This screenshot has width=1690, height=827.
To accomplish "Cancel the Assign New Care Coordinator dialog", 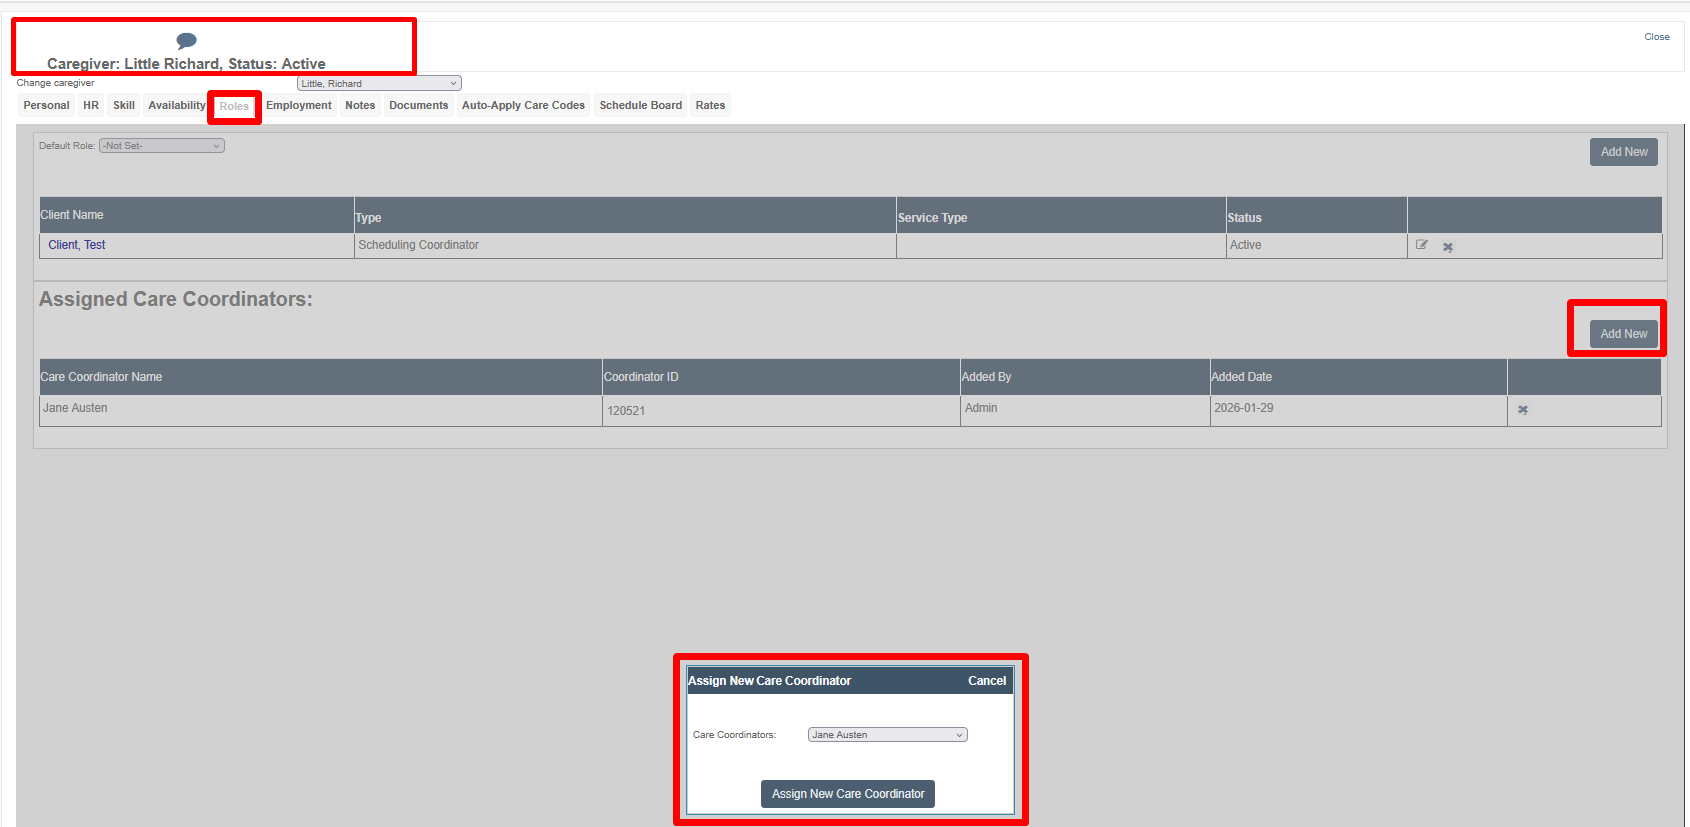I will click(x=987, y=681).
